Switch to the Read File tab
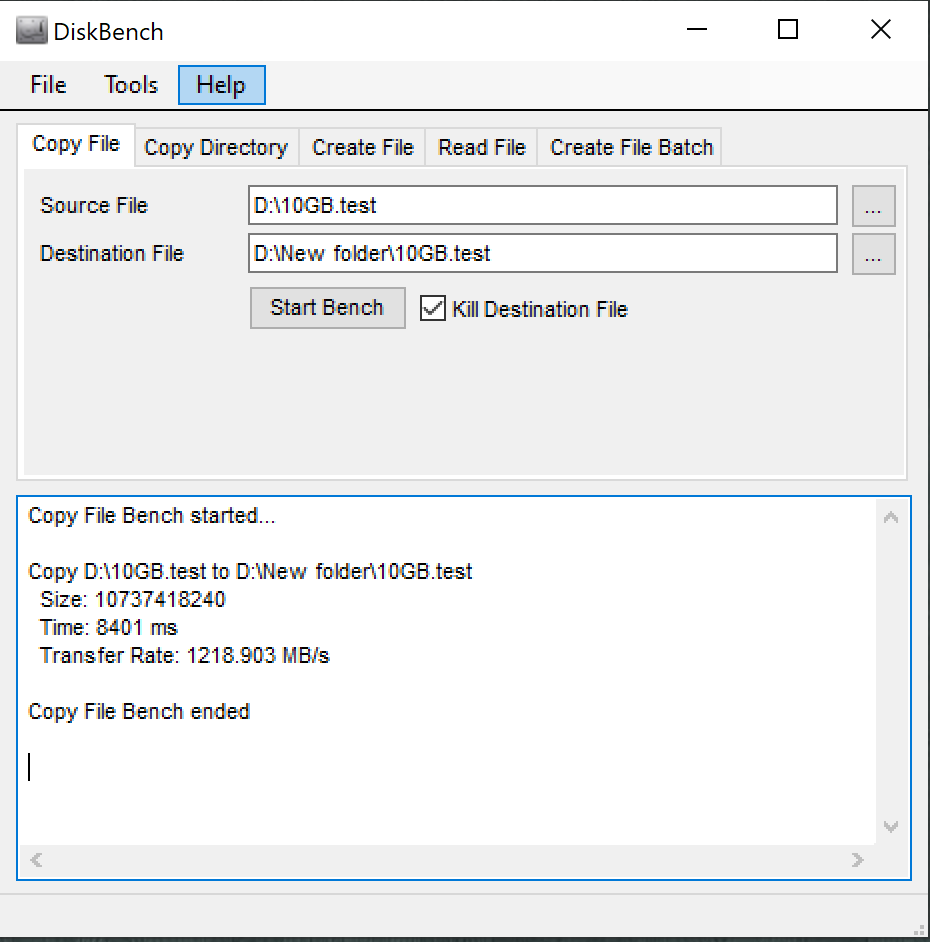Viewport: 930px width, 942px height. point(482,147)
